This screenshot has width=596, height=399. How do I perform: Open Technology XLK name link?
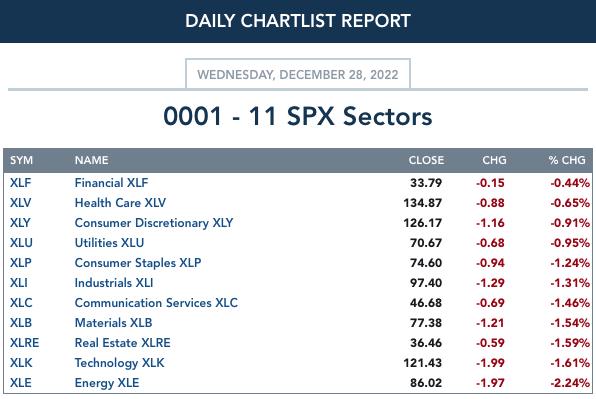(119, 363)
